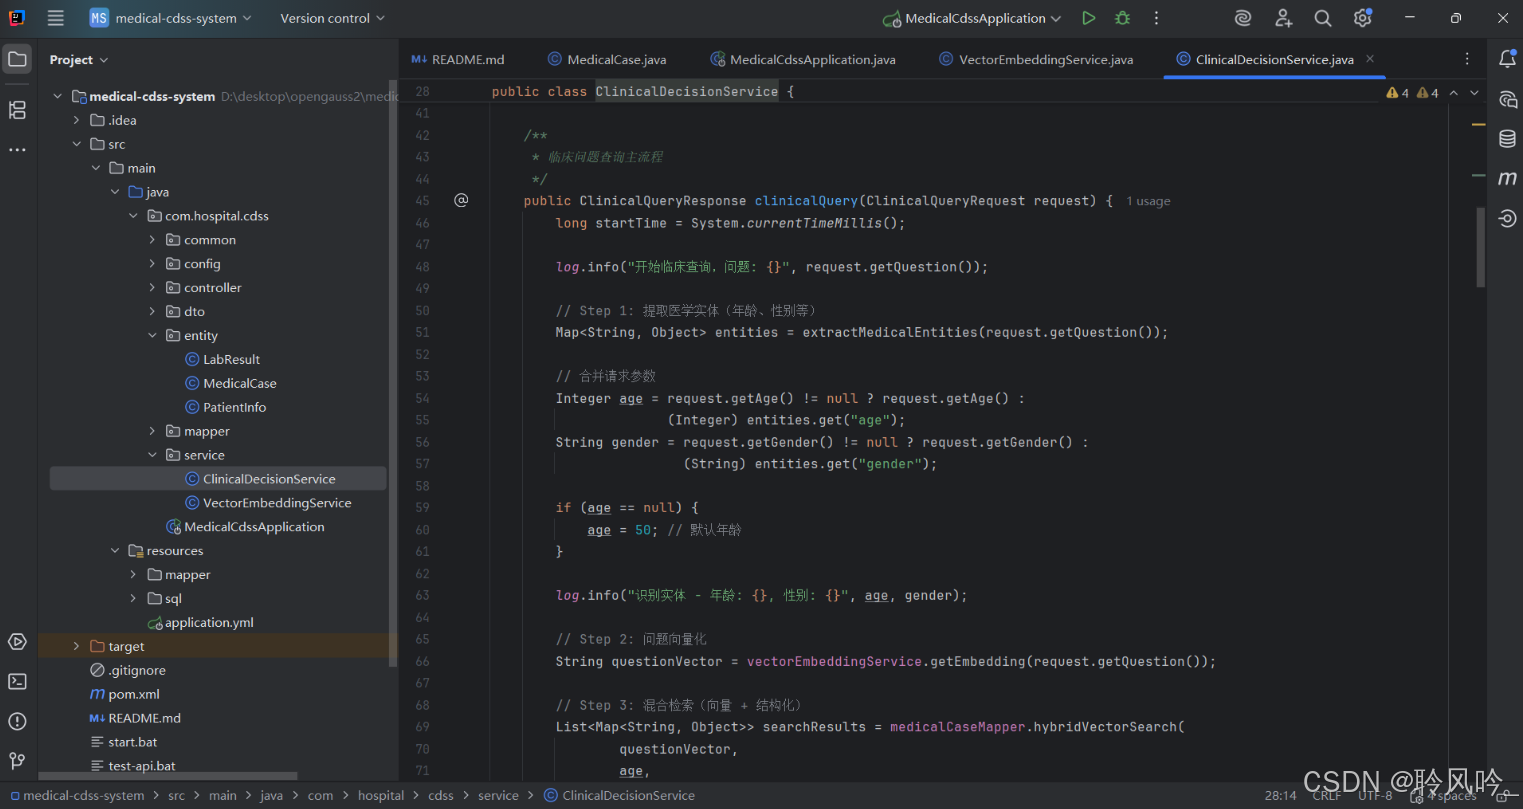
Task: Expand the mapper package under com.hospital.cdss
Action: pyautogui.click(x=153, y=431)
